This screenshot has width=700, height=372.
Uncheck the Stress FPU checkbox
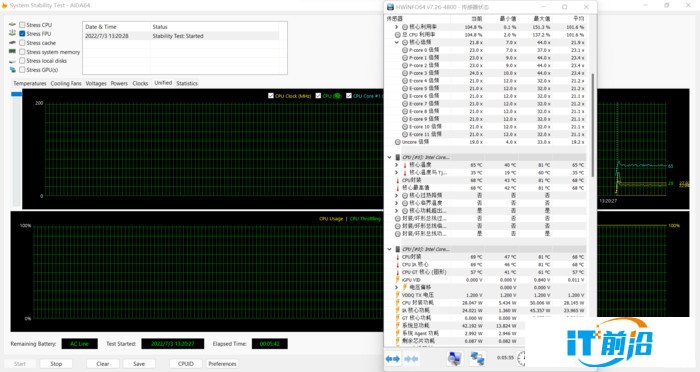click(x=22, y=34)
